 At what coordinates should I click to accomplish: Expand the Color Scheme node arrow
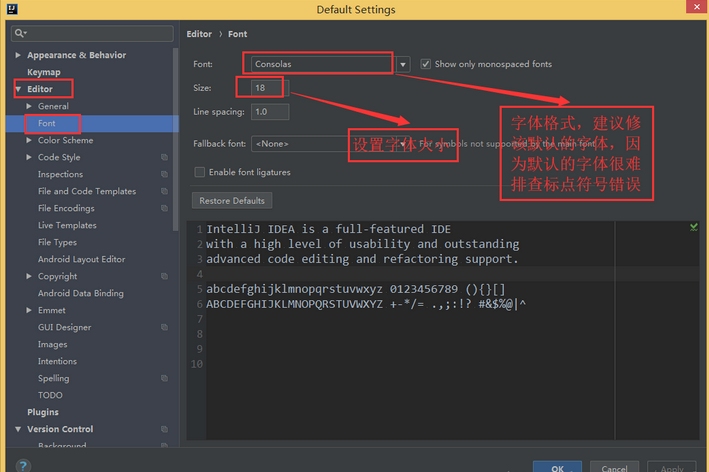(29, 140)
